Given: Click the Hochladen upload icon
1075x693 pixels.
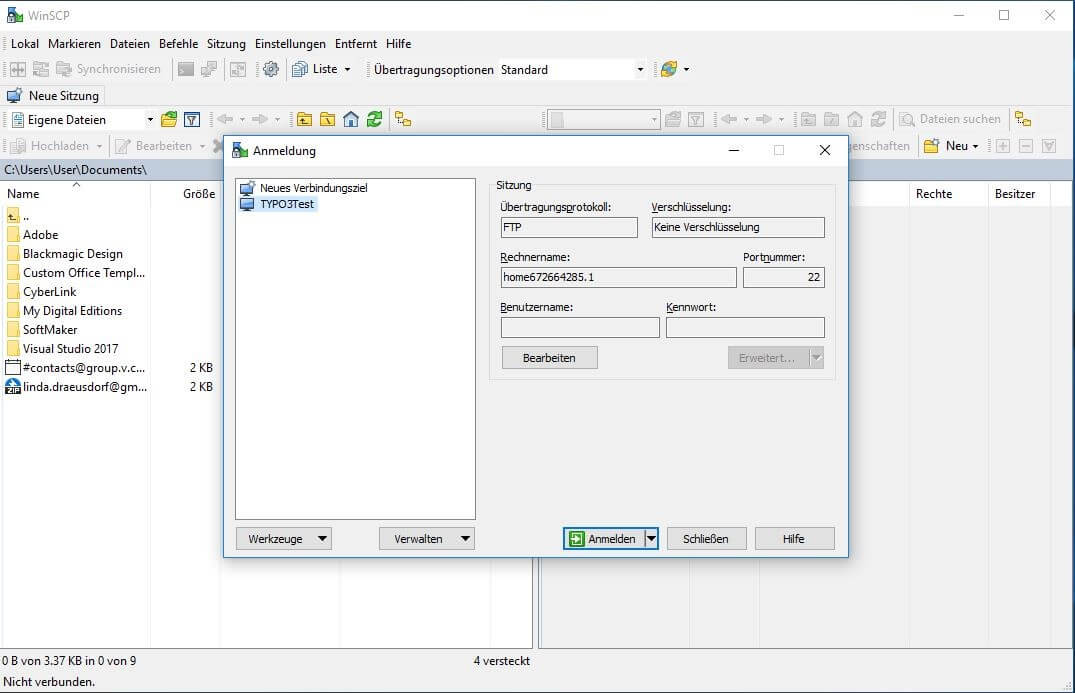Looking at the screenshot, I should (x=19, y=145).
